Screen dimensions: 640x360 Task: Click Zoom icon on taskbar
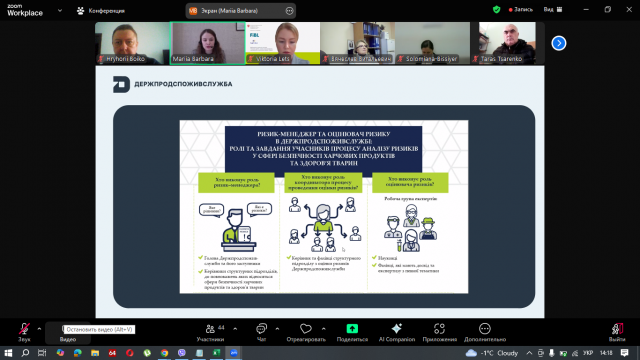click(x=234, y=353)
